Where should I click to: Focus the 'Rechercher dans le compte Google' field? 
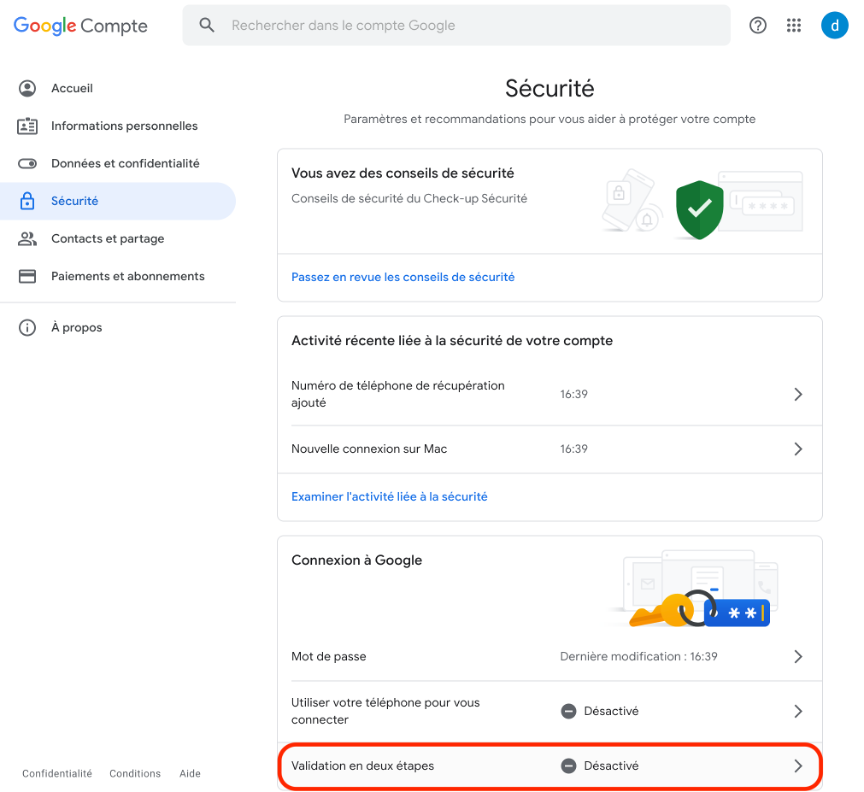[456, 25]
